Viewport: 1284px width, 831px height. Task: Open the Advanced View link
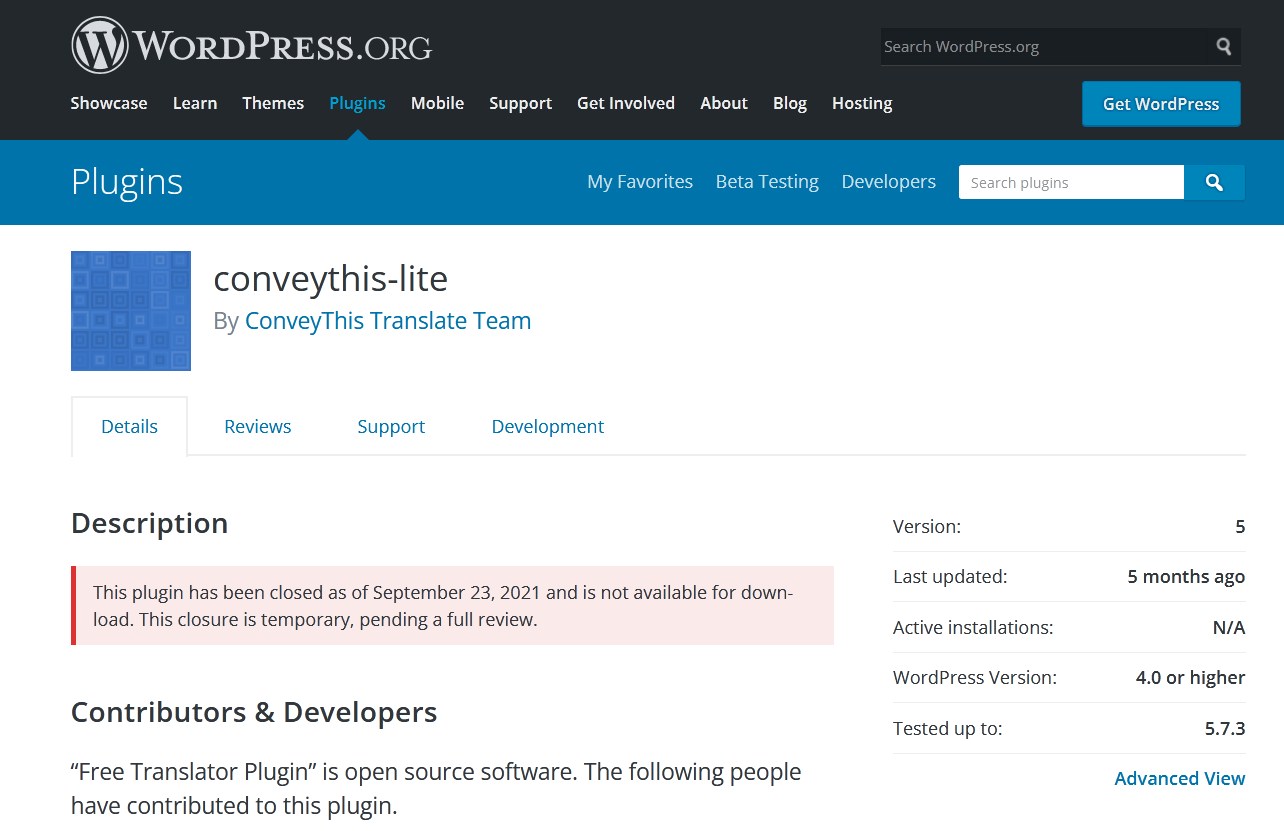click(x=1180, y=778)
